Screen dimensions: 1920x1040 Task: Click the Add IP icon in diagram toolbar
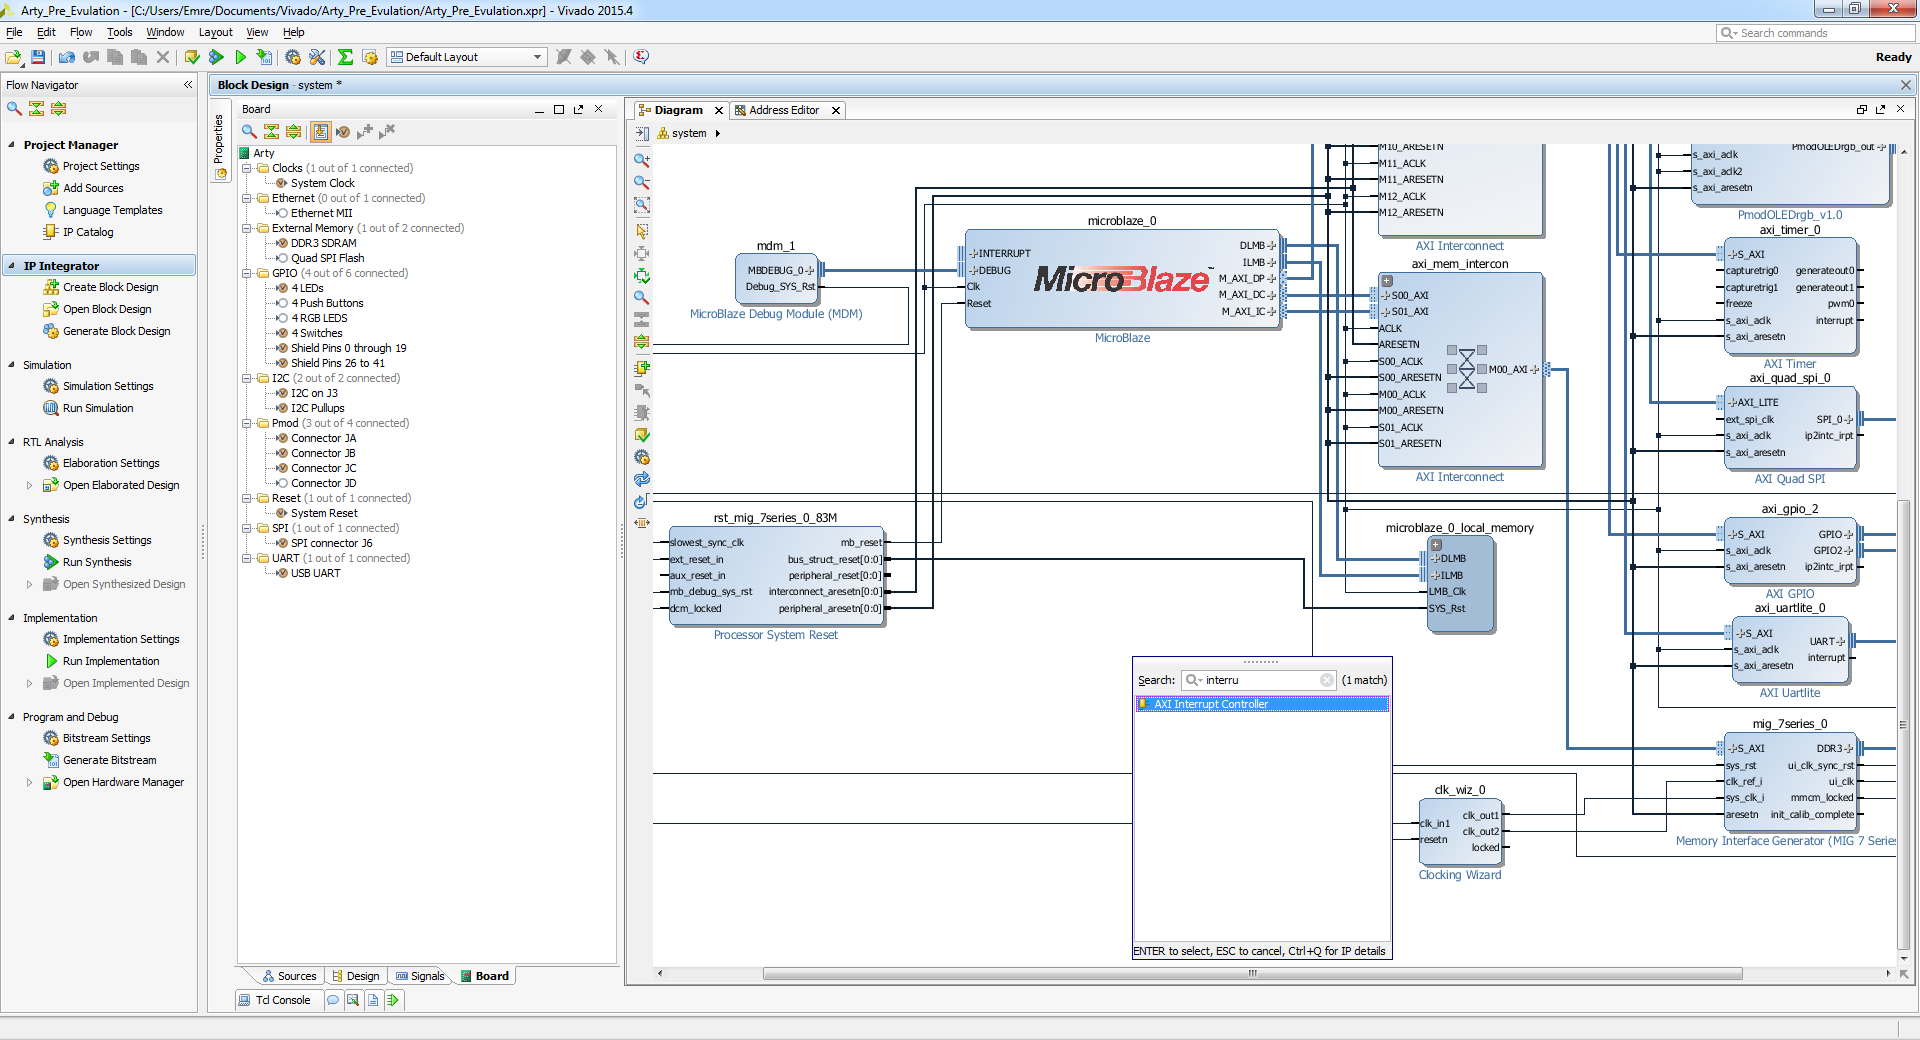642,368
